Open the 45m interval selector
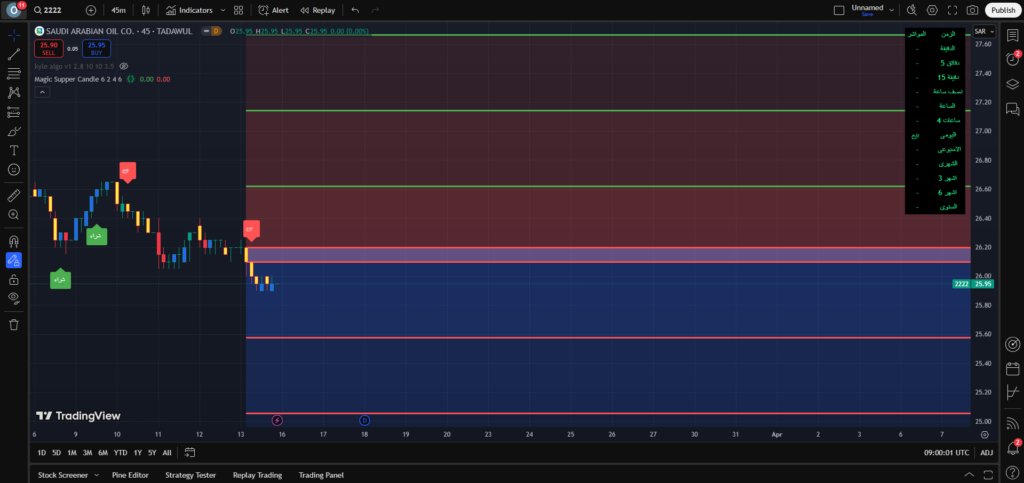The height and width of the screenshot is (483, 1024). (x=118, y=10)
